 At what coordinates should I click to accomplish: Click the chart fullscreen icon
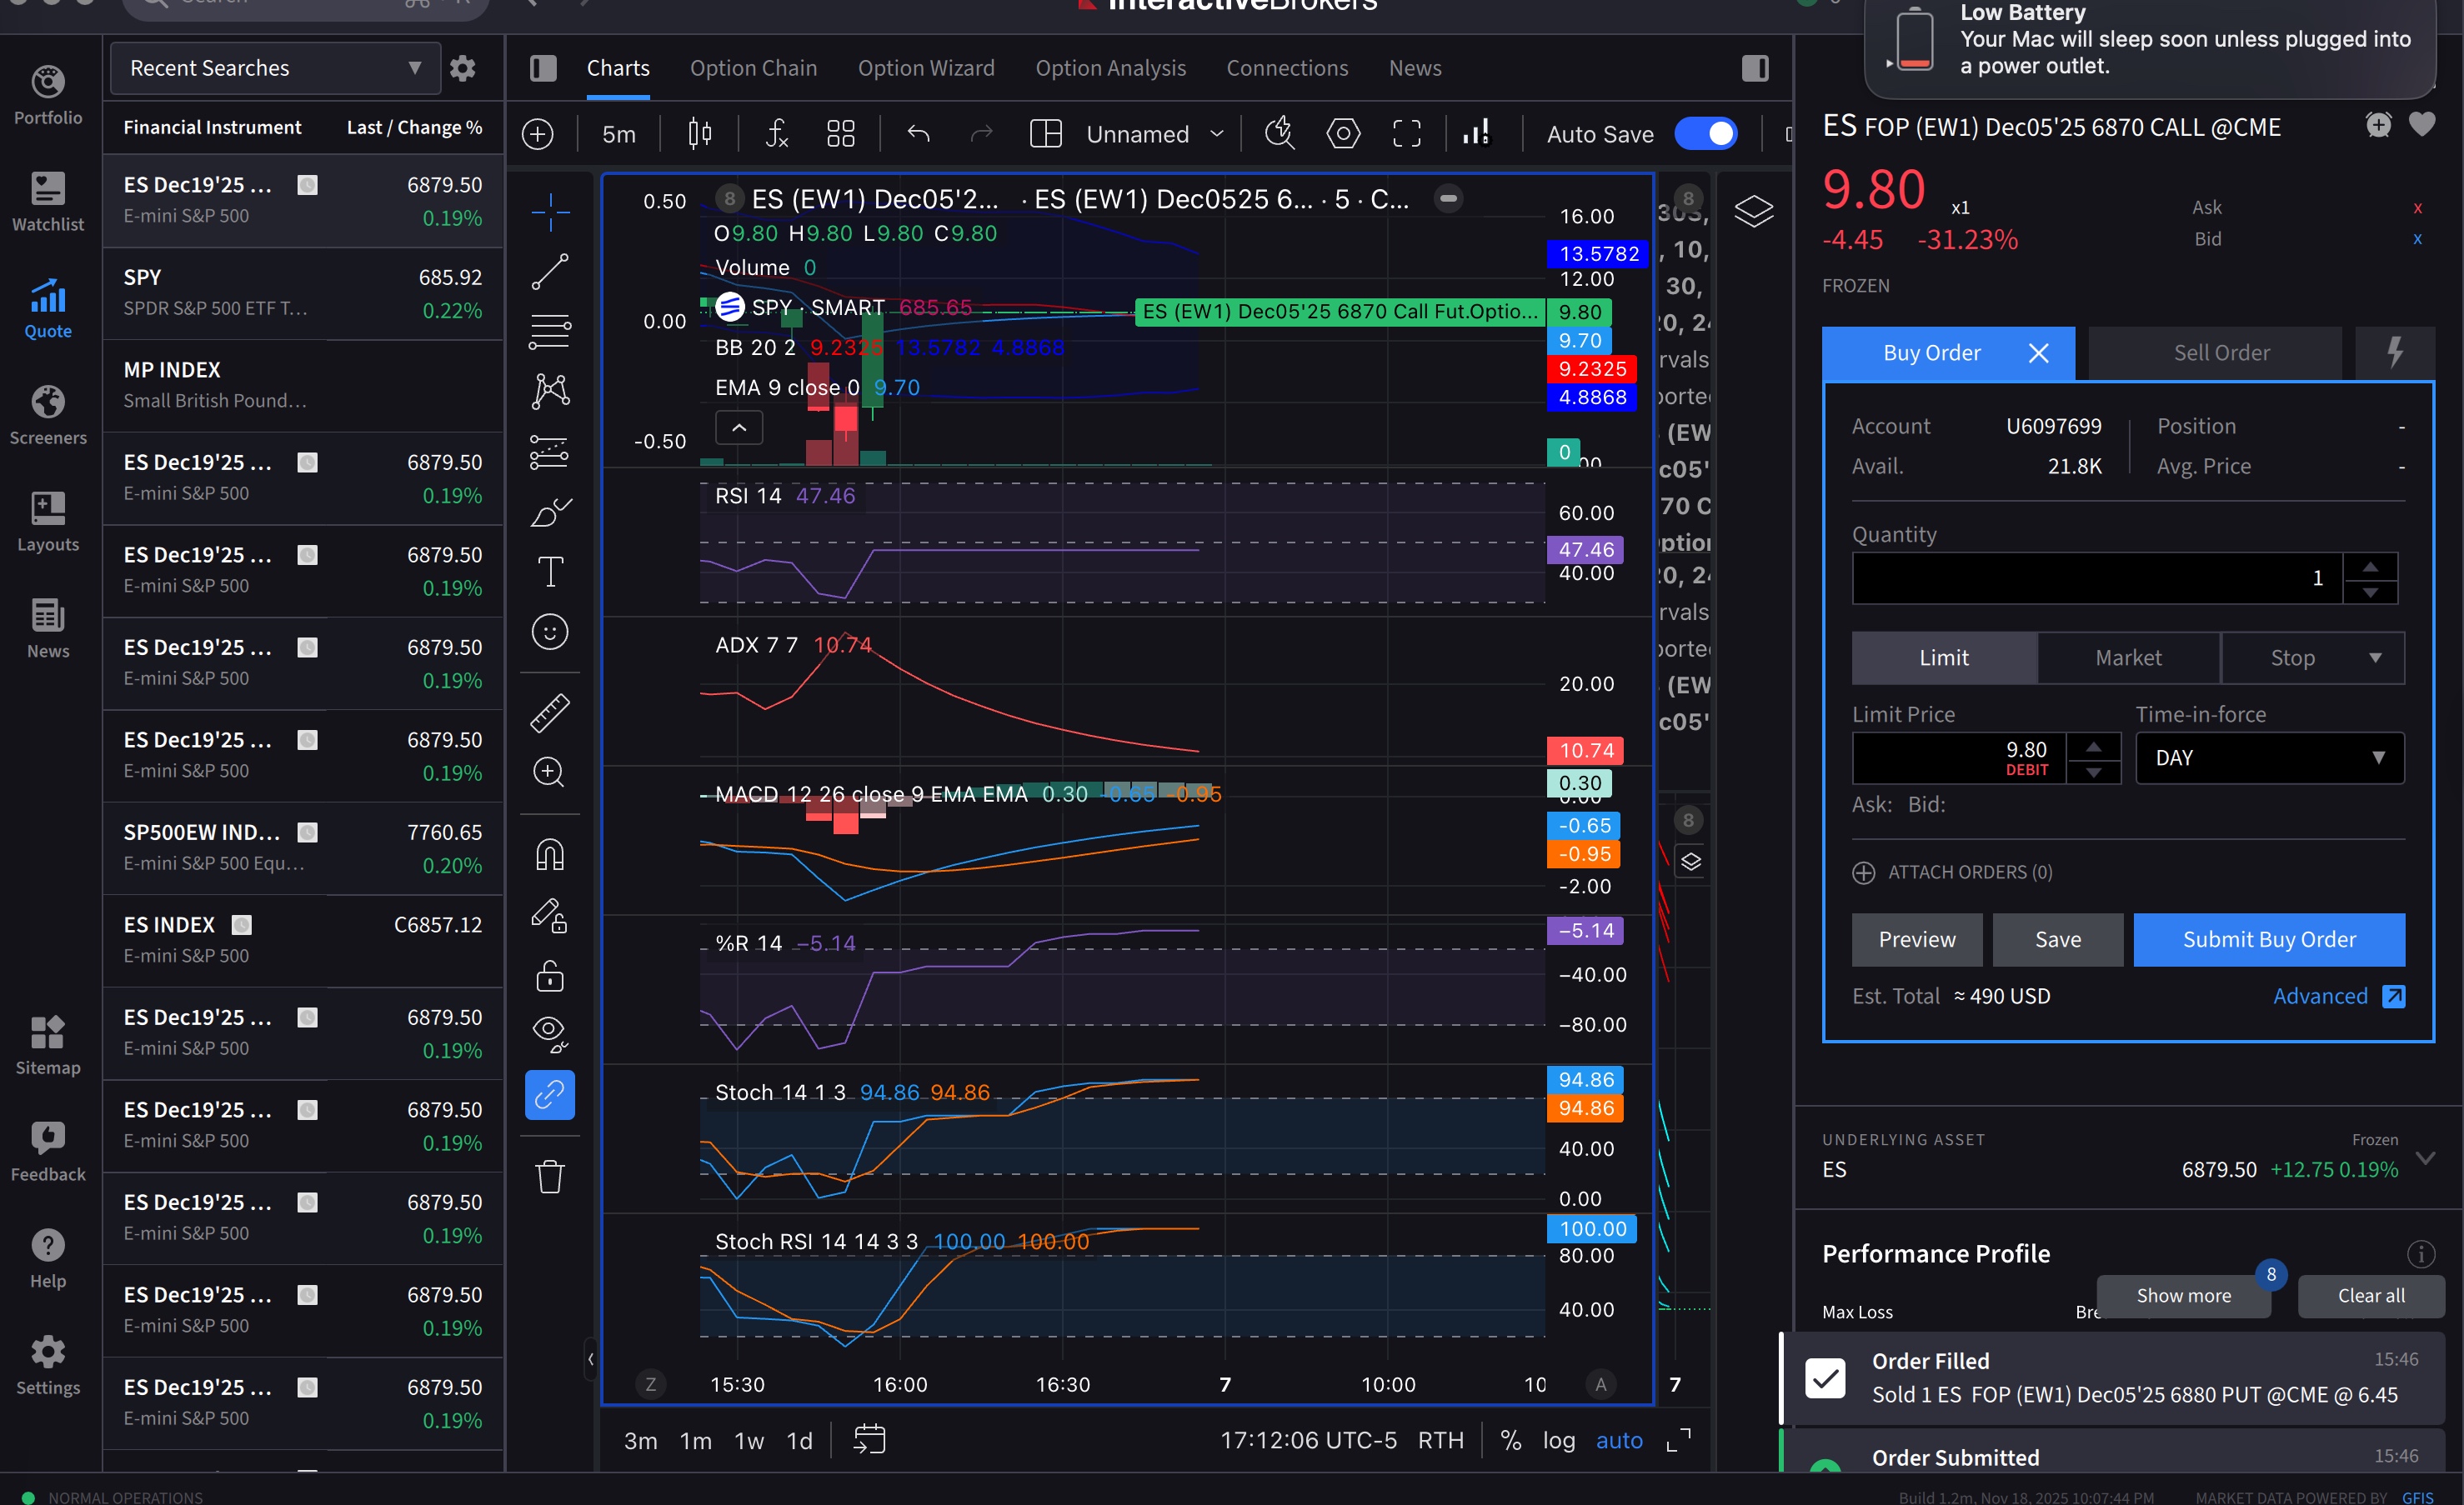1406,133
